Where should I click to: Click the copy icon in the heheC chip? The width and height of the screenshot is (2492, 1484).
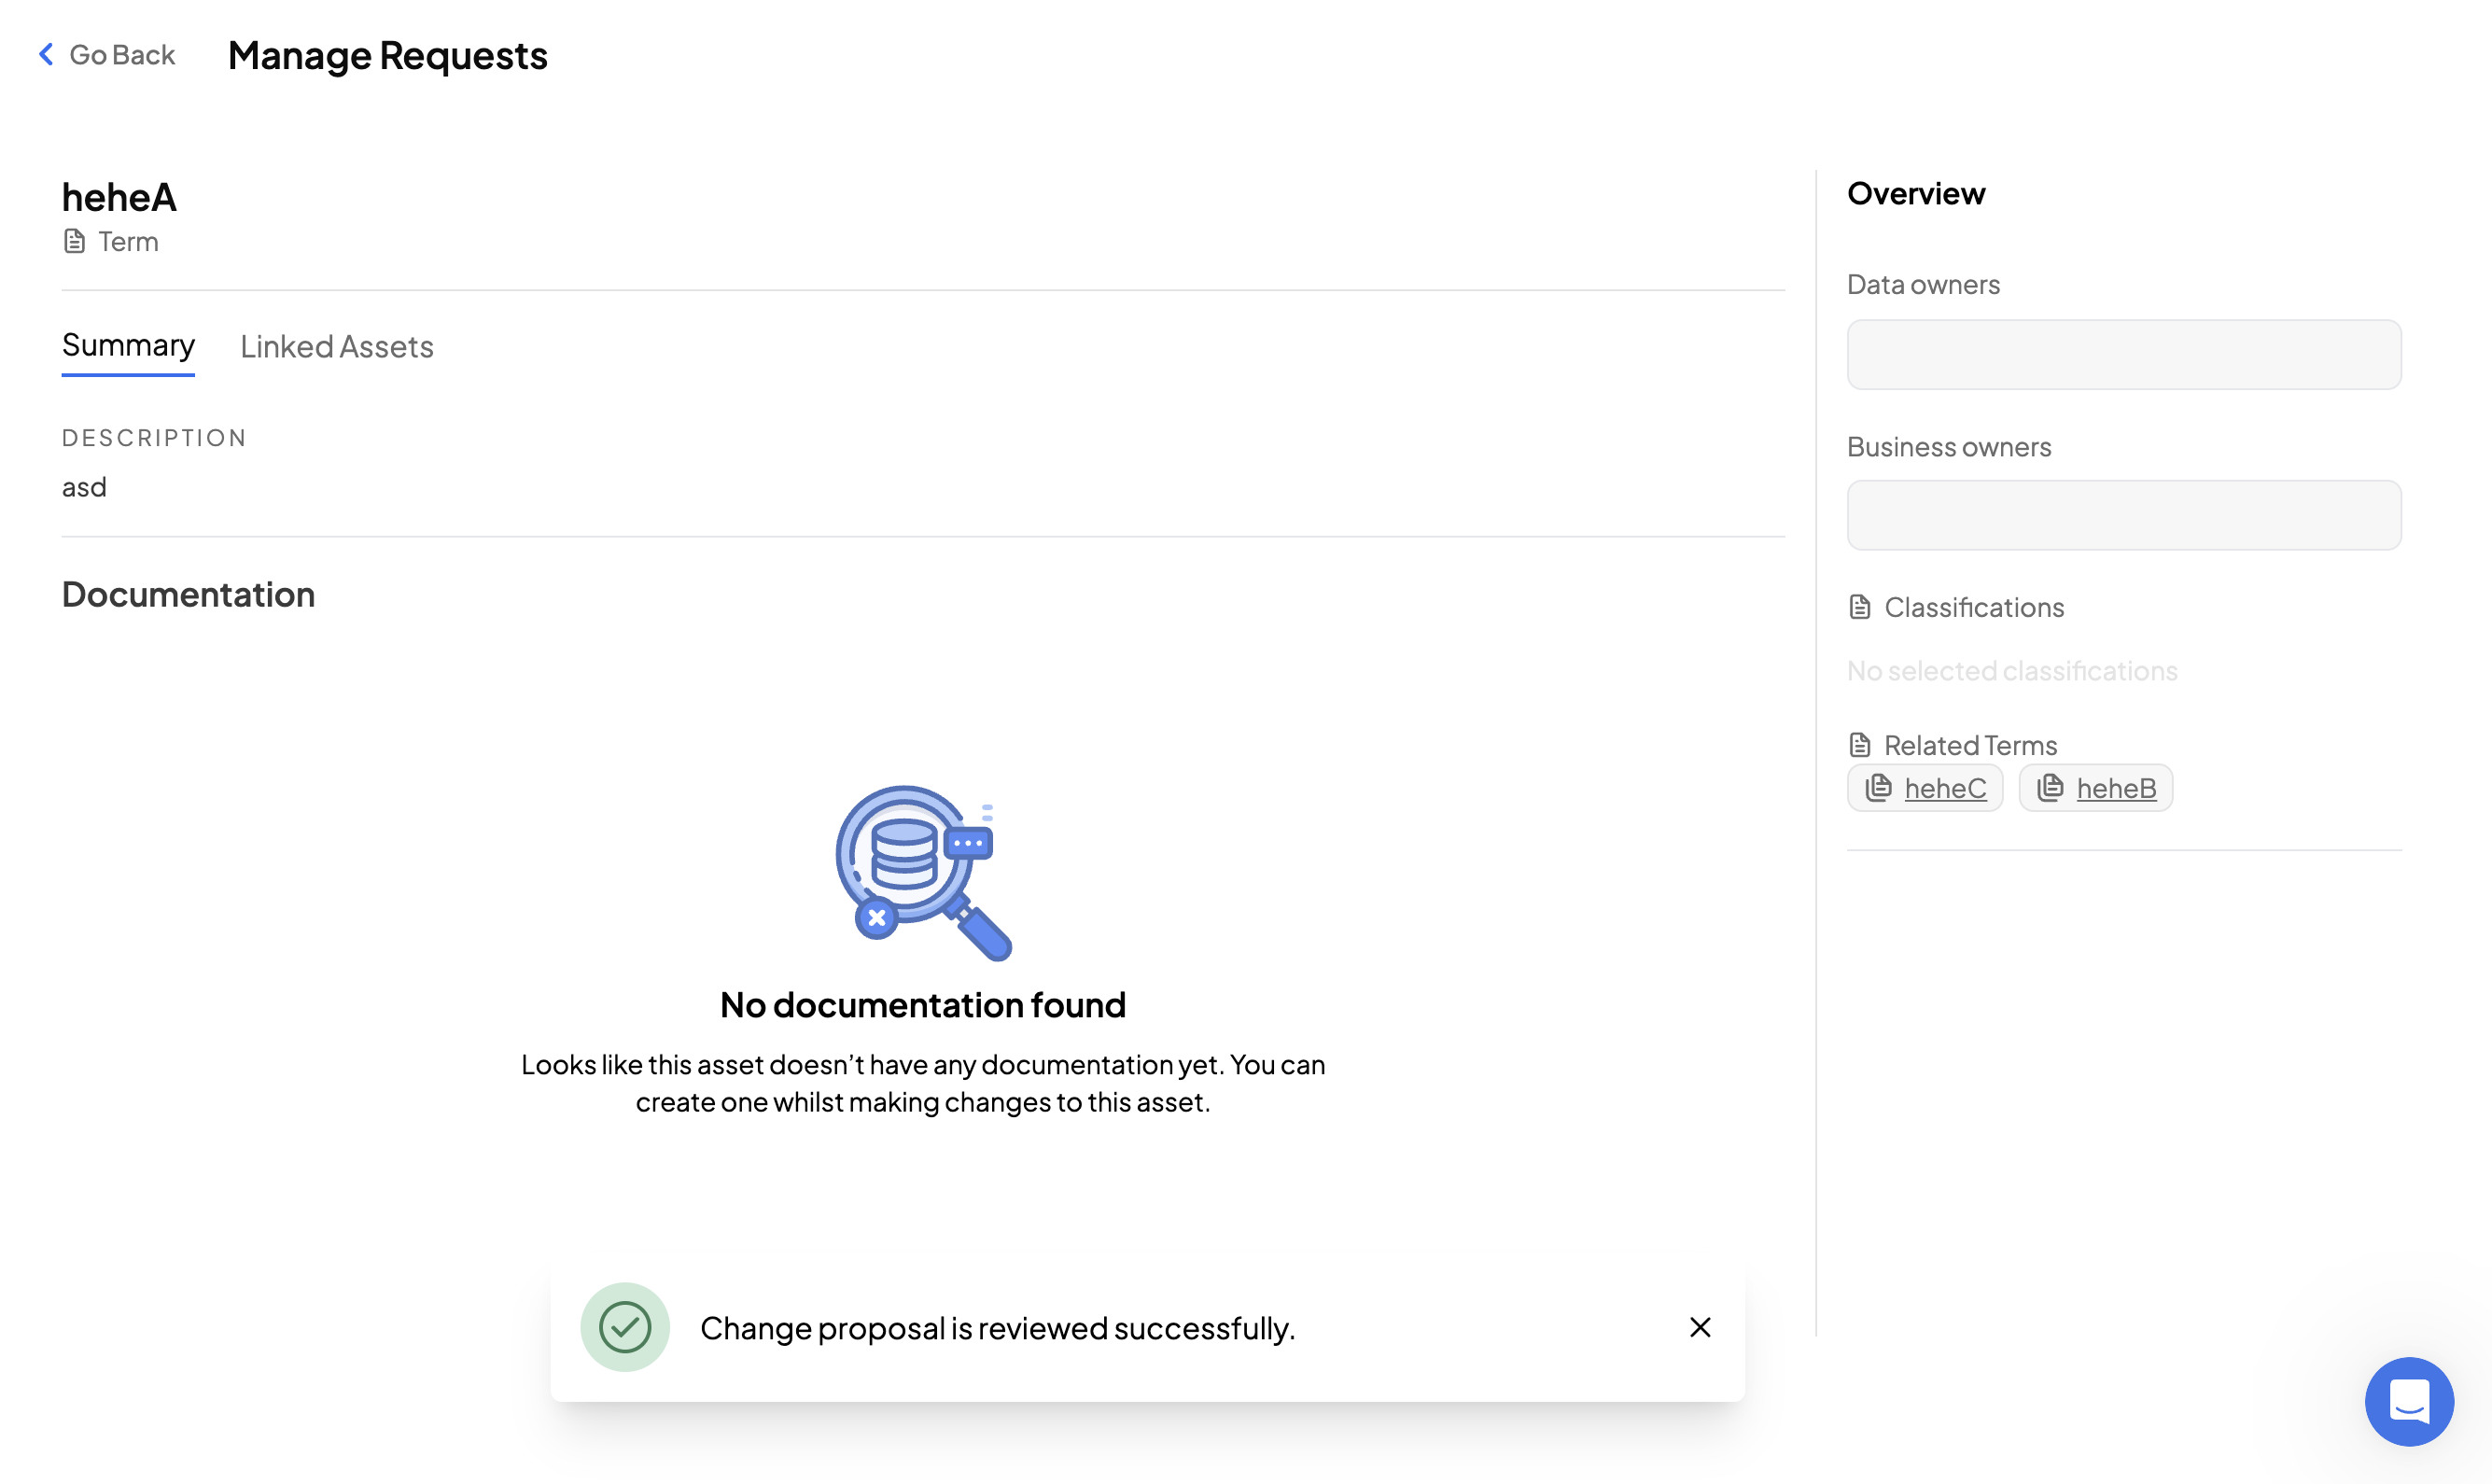click(x=1878, y=788)
